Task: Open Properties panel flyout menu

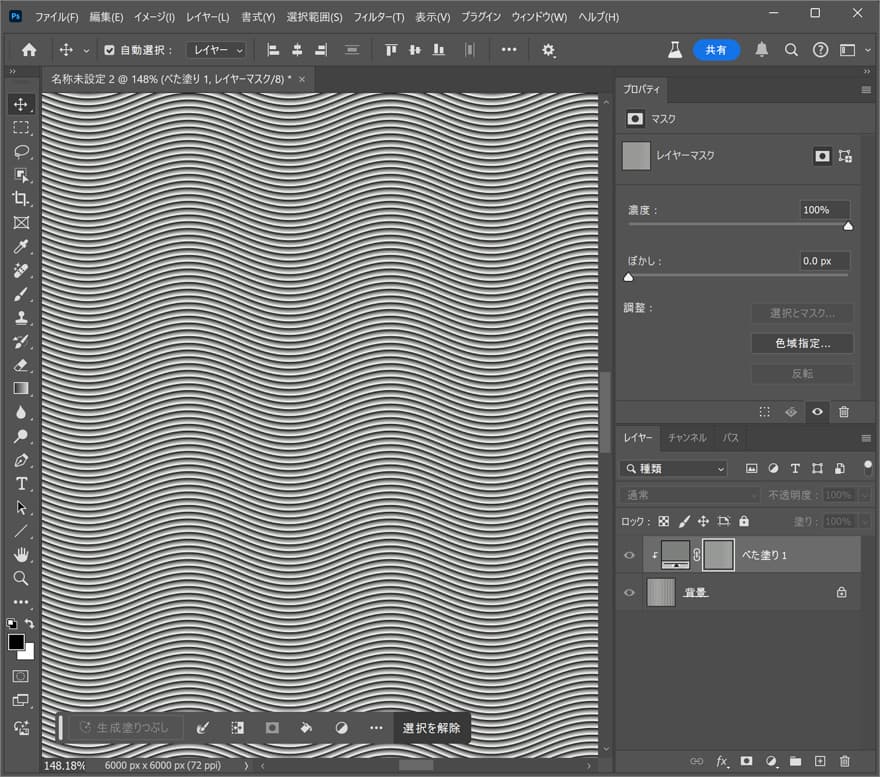Action: coord(866,90)
